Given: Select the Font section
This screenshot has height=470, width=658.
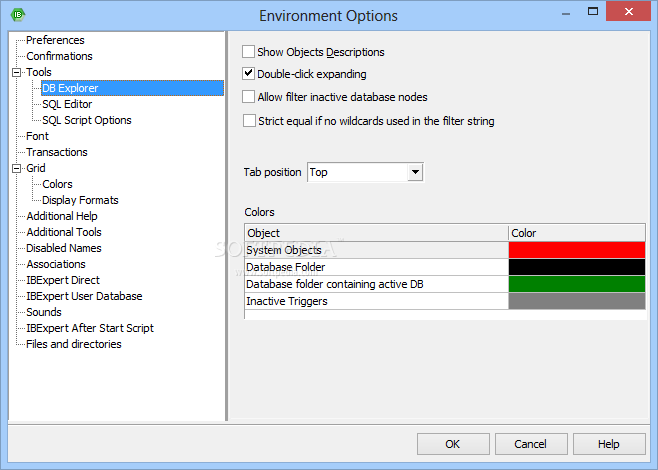Looking at the screenshot, I should pos(37,136).
